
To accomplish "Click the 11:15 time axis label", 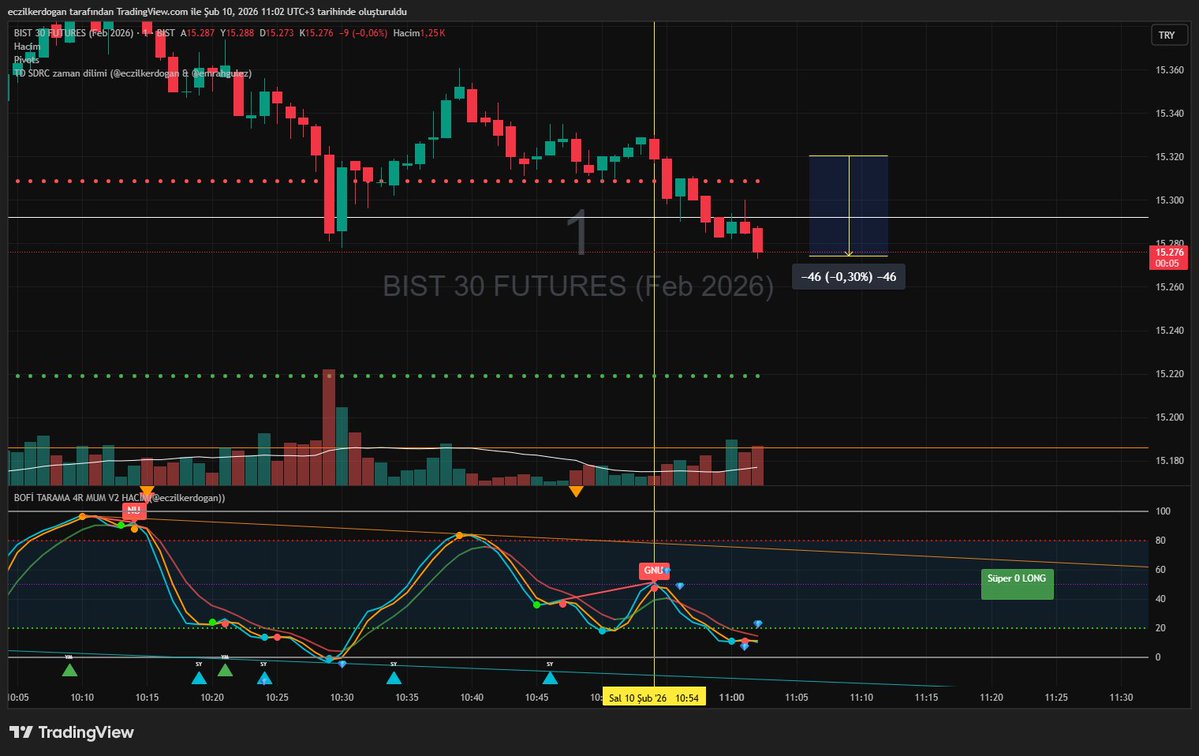I will pos(926,697).
